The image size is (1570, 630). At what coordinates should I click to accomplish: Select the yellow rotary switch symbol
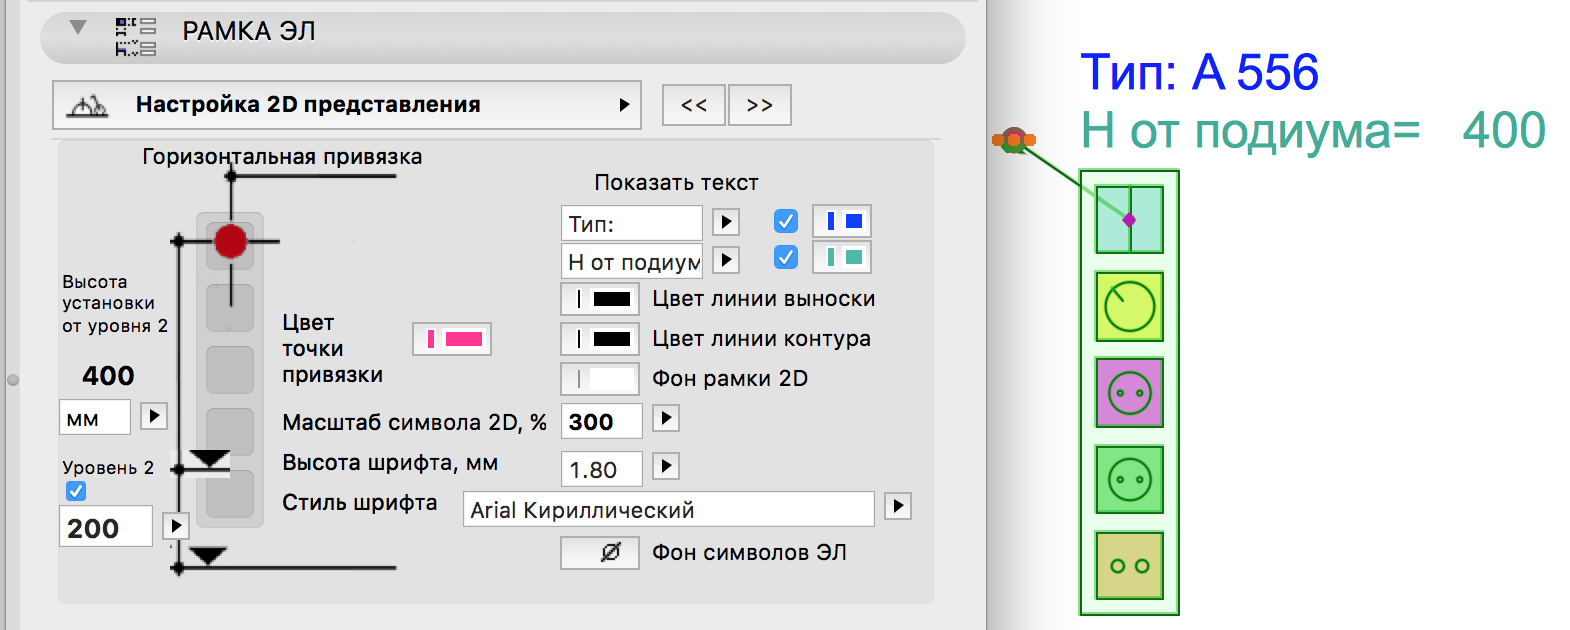pos(1129,306)
